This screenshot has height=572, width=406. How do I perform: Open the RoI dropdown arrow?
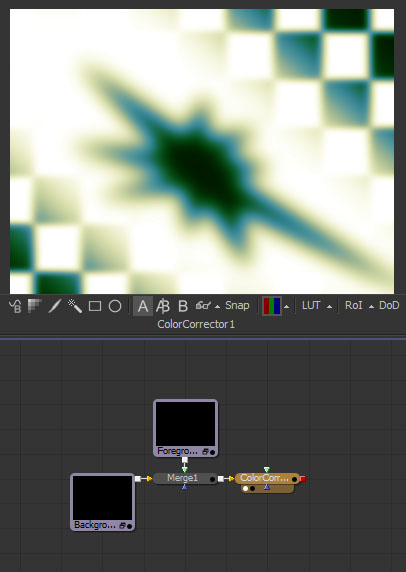[x=371, y=307]
